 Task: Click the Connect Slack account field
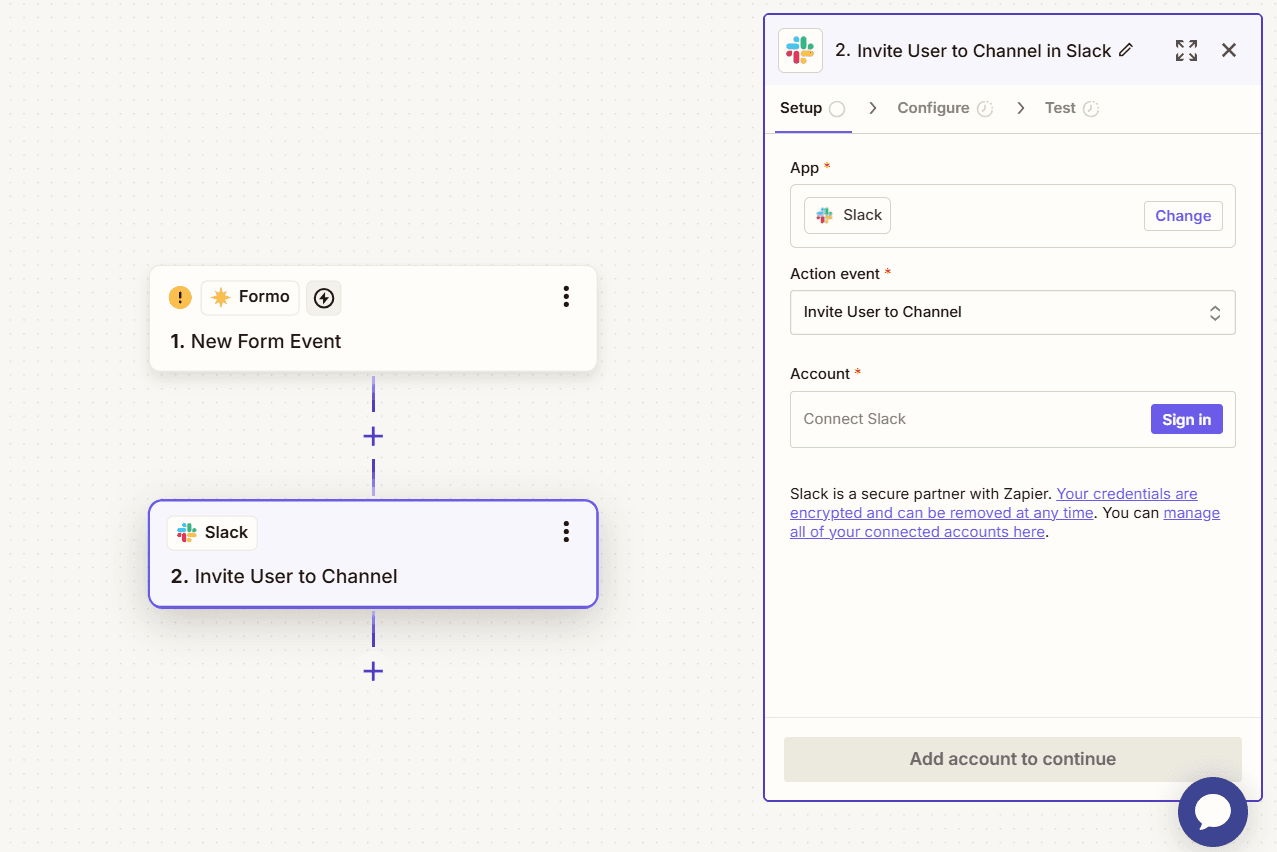[1012, 419]
